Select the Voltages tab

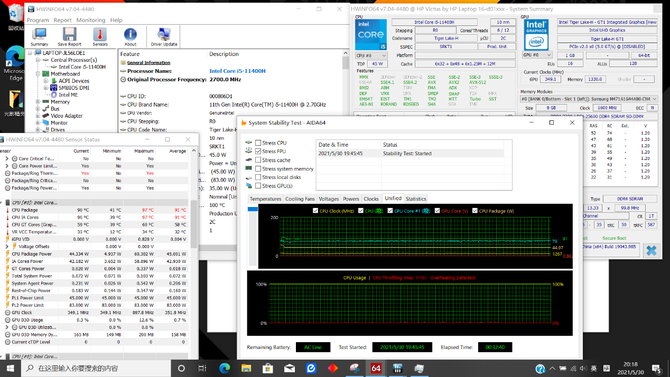[x=329, y=199]
